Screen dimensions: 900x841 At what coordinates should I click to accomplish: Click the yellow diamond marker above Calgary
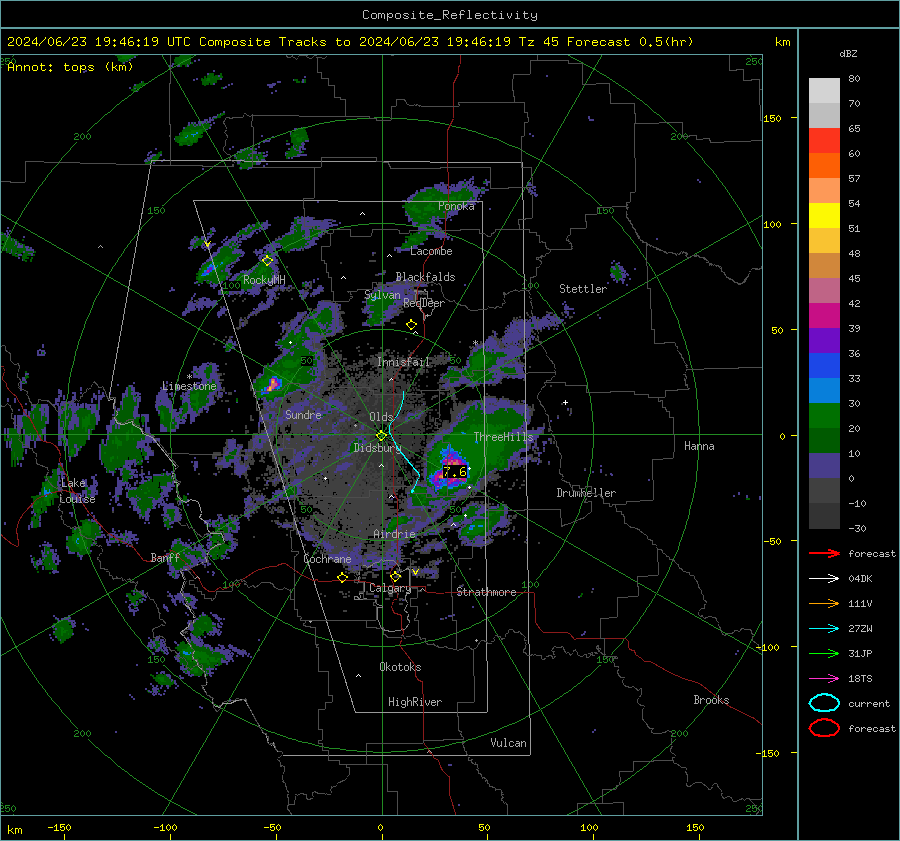(395, 576)
